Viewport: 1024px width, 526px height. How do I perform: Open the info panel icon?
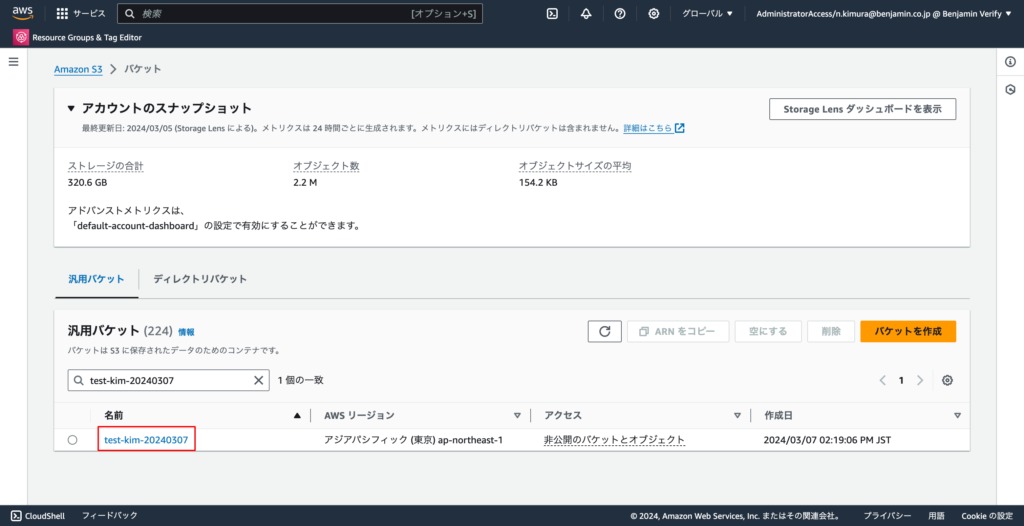click(1010, 62)
